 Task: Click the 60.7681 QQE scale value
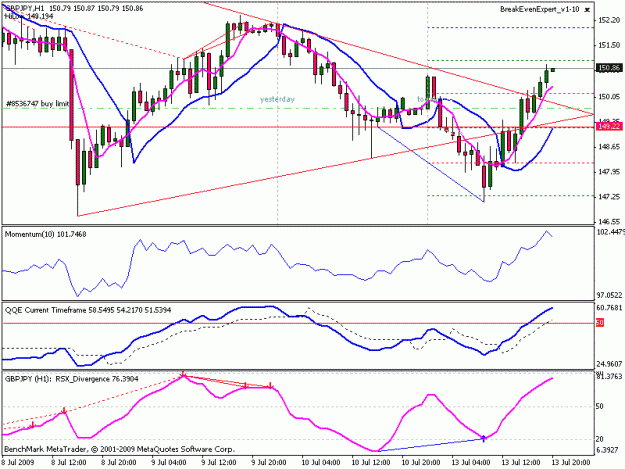(x=609, y=308)
